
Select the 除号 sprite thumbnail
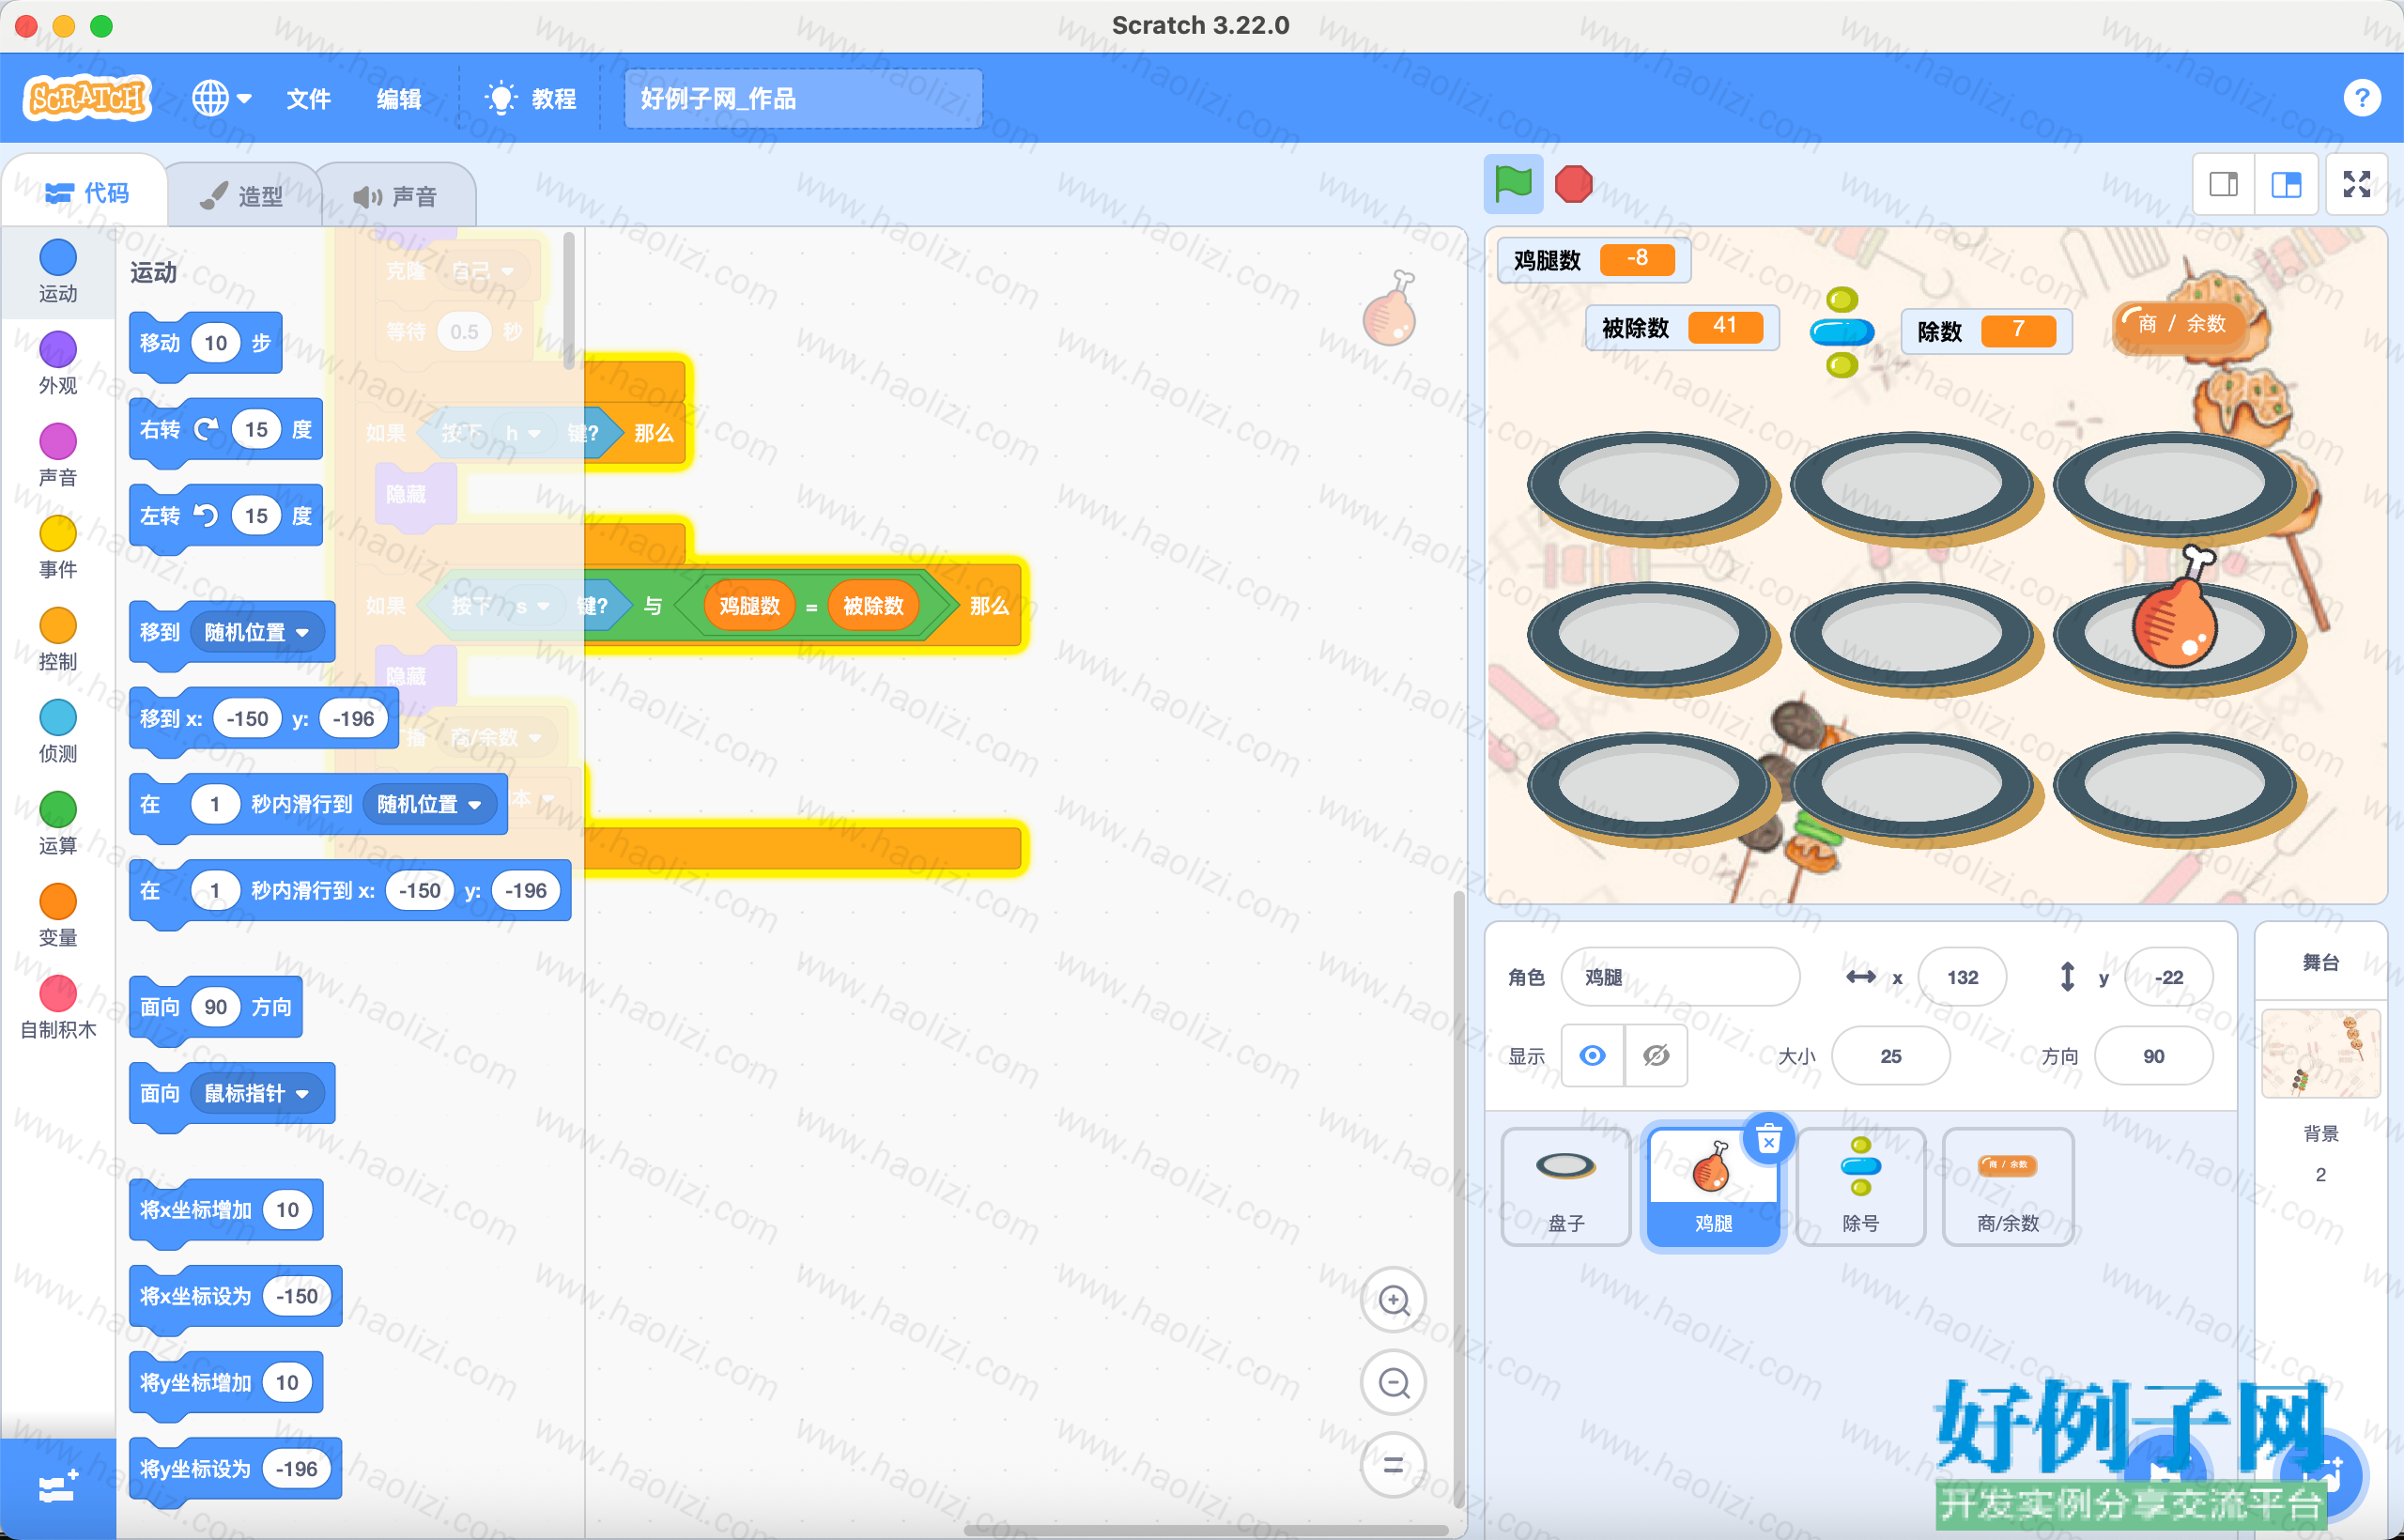tap(1860, 1187)
